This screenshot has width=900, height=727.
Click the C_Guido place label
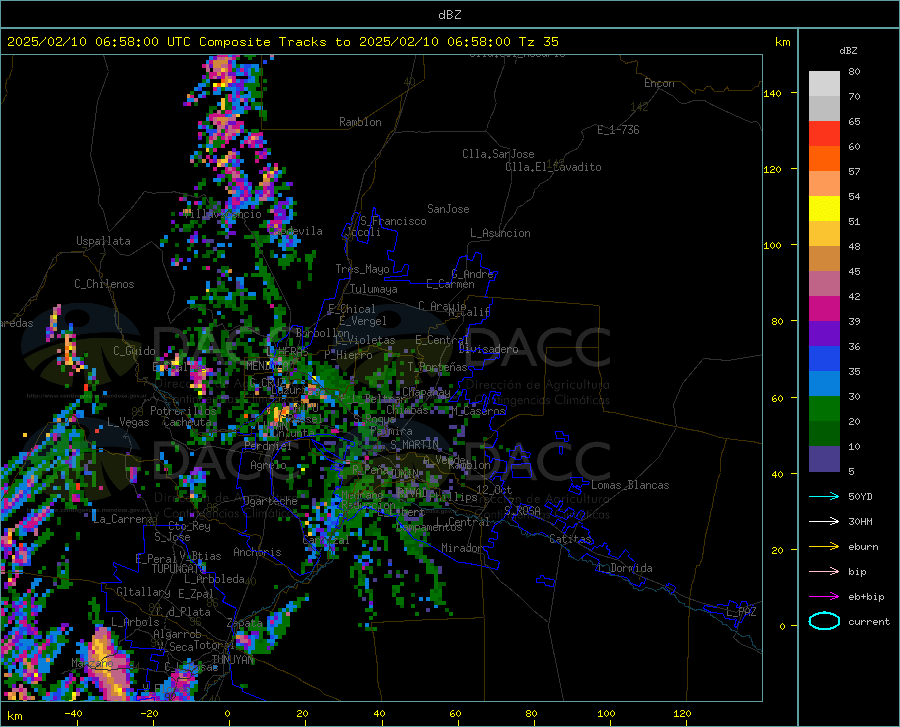(134, 351)
